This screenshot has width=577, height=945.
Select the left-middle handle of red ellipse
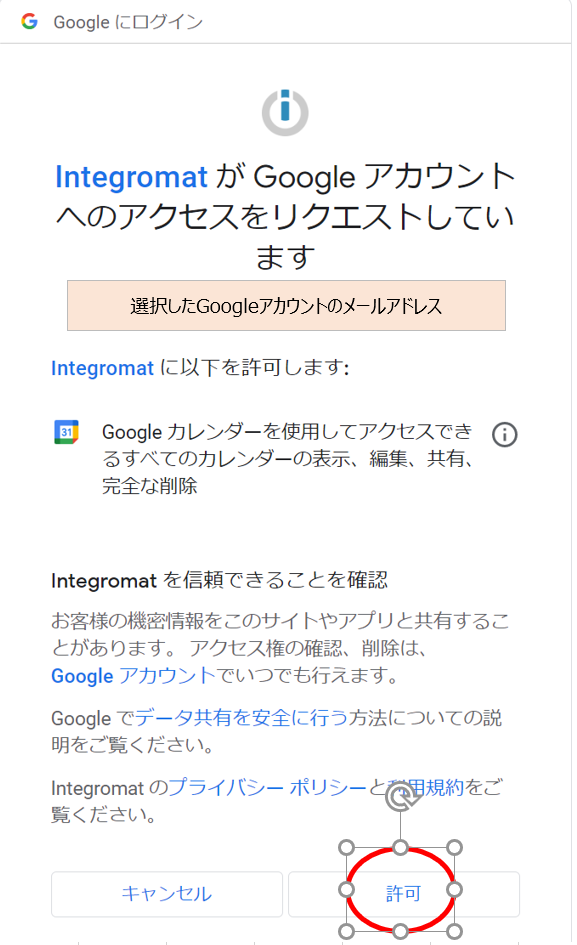point(346,890)
